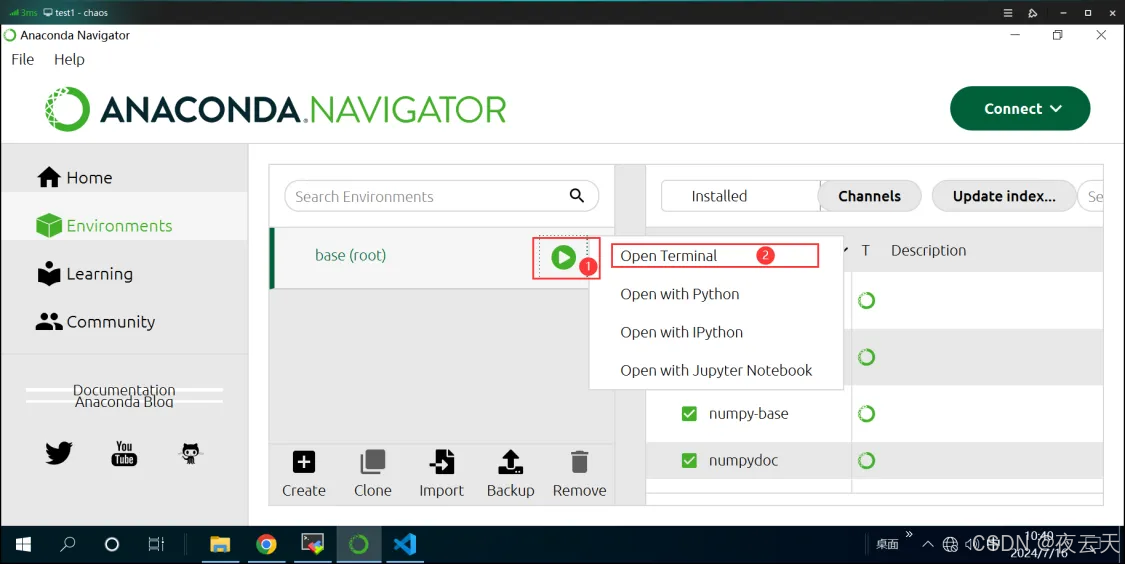Choose Open with Jupyter Notebook
1125x564 pixels.
pyautogui.click(x=716, y=370)
